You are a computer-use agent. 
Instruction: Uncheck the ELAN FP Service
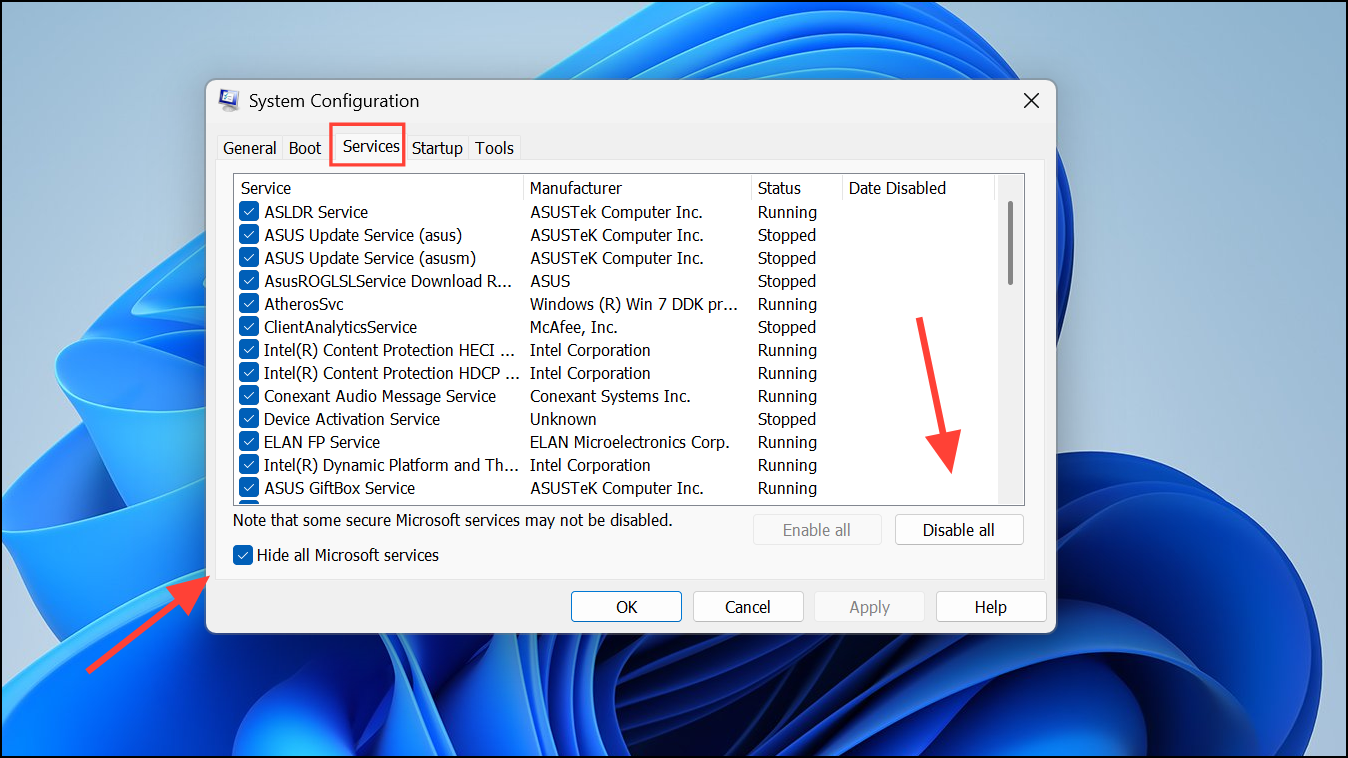tap(248, 441)
